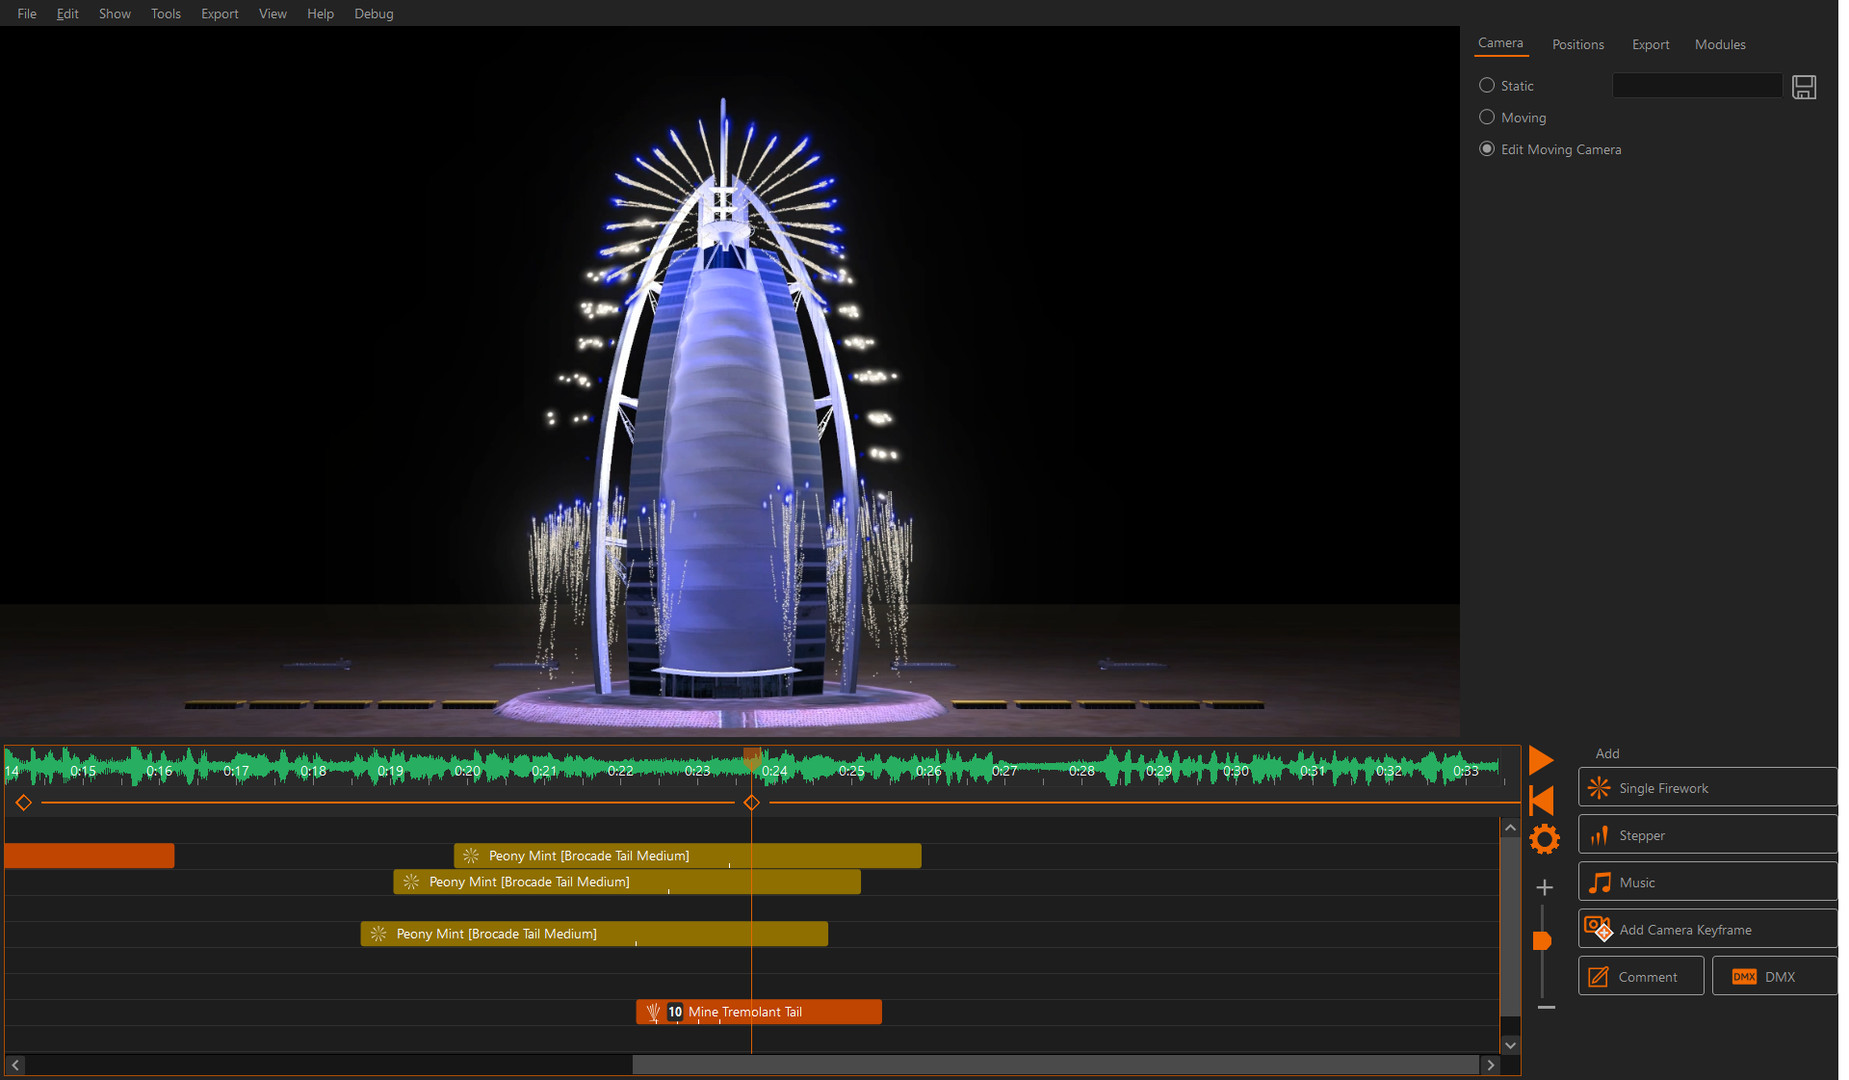
Task: Switch to the Positions tab
Action: 1578,44
